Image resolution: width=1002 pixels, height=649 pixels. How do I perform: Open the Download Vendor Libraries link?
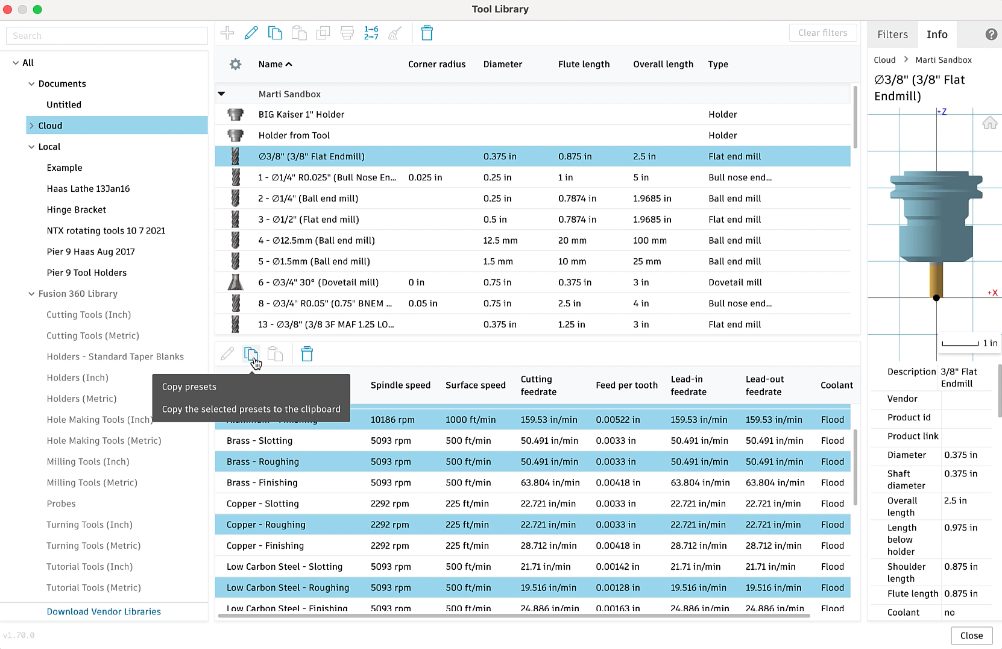point(103,612)
